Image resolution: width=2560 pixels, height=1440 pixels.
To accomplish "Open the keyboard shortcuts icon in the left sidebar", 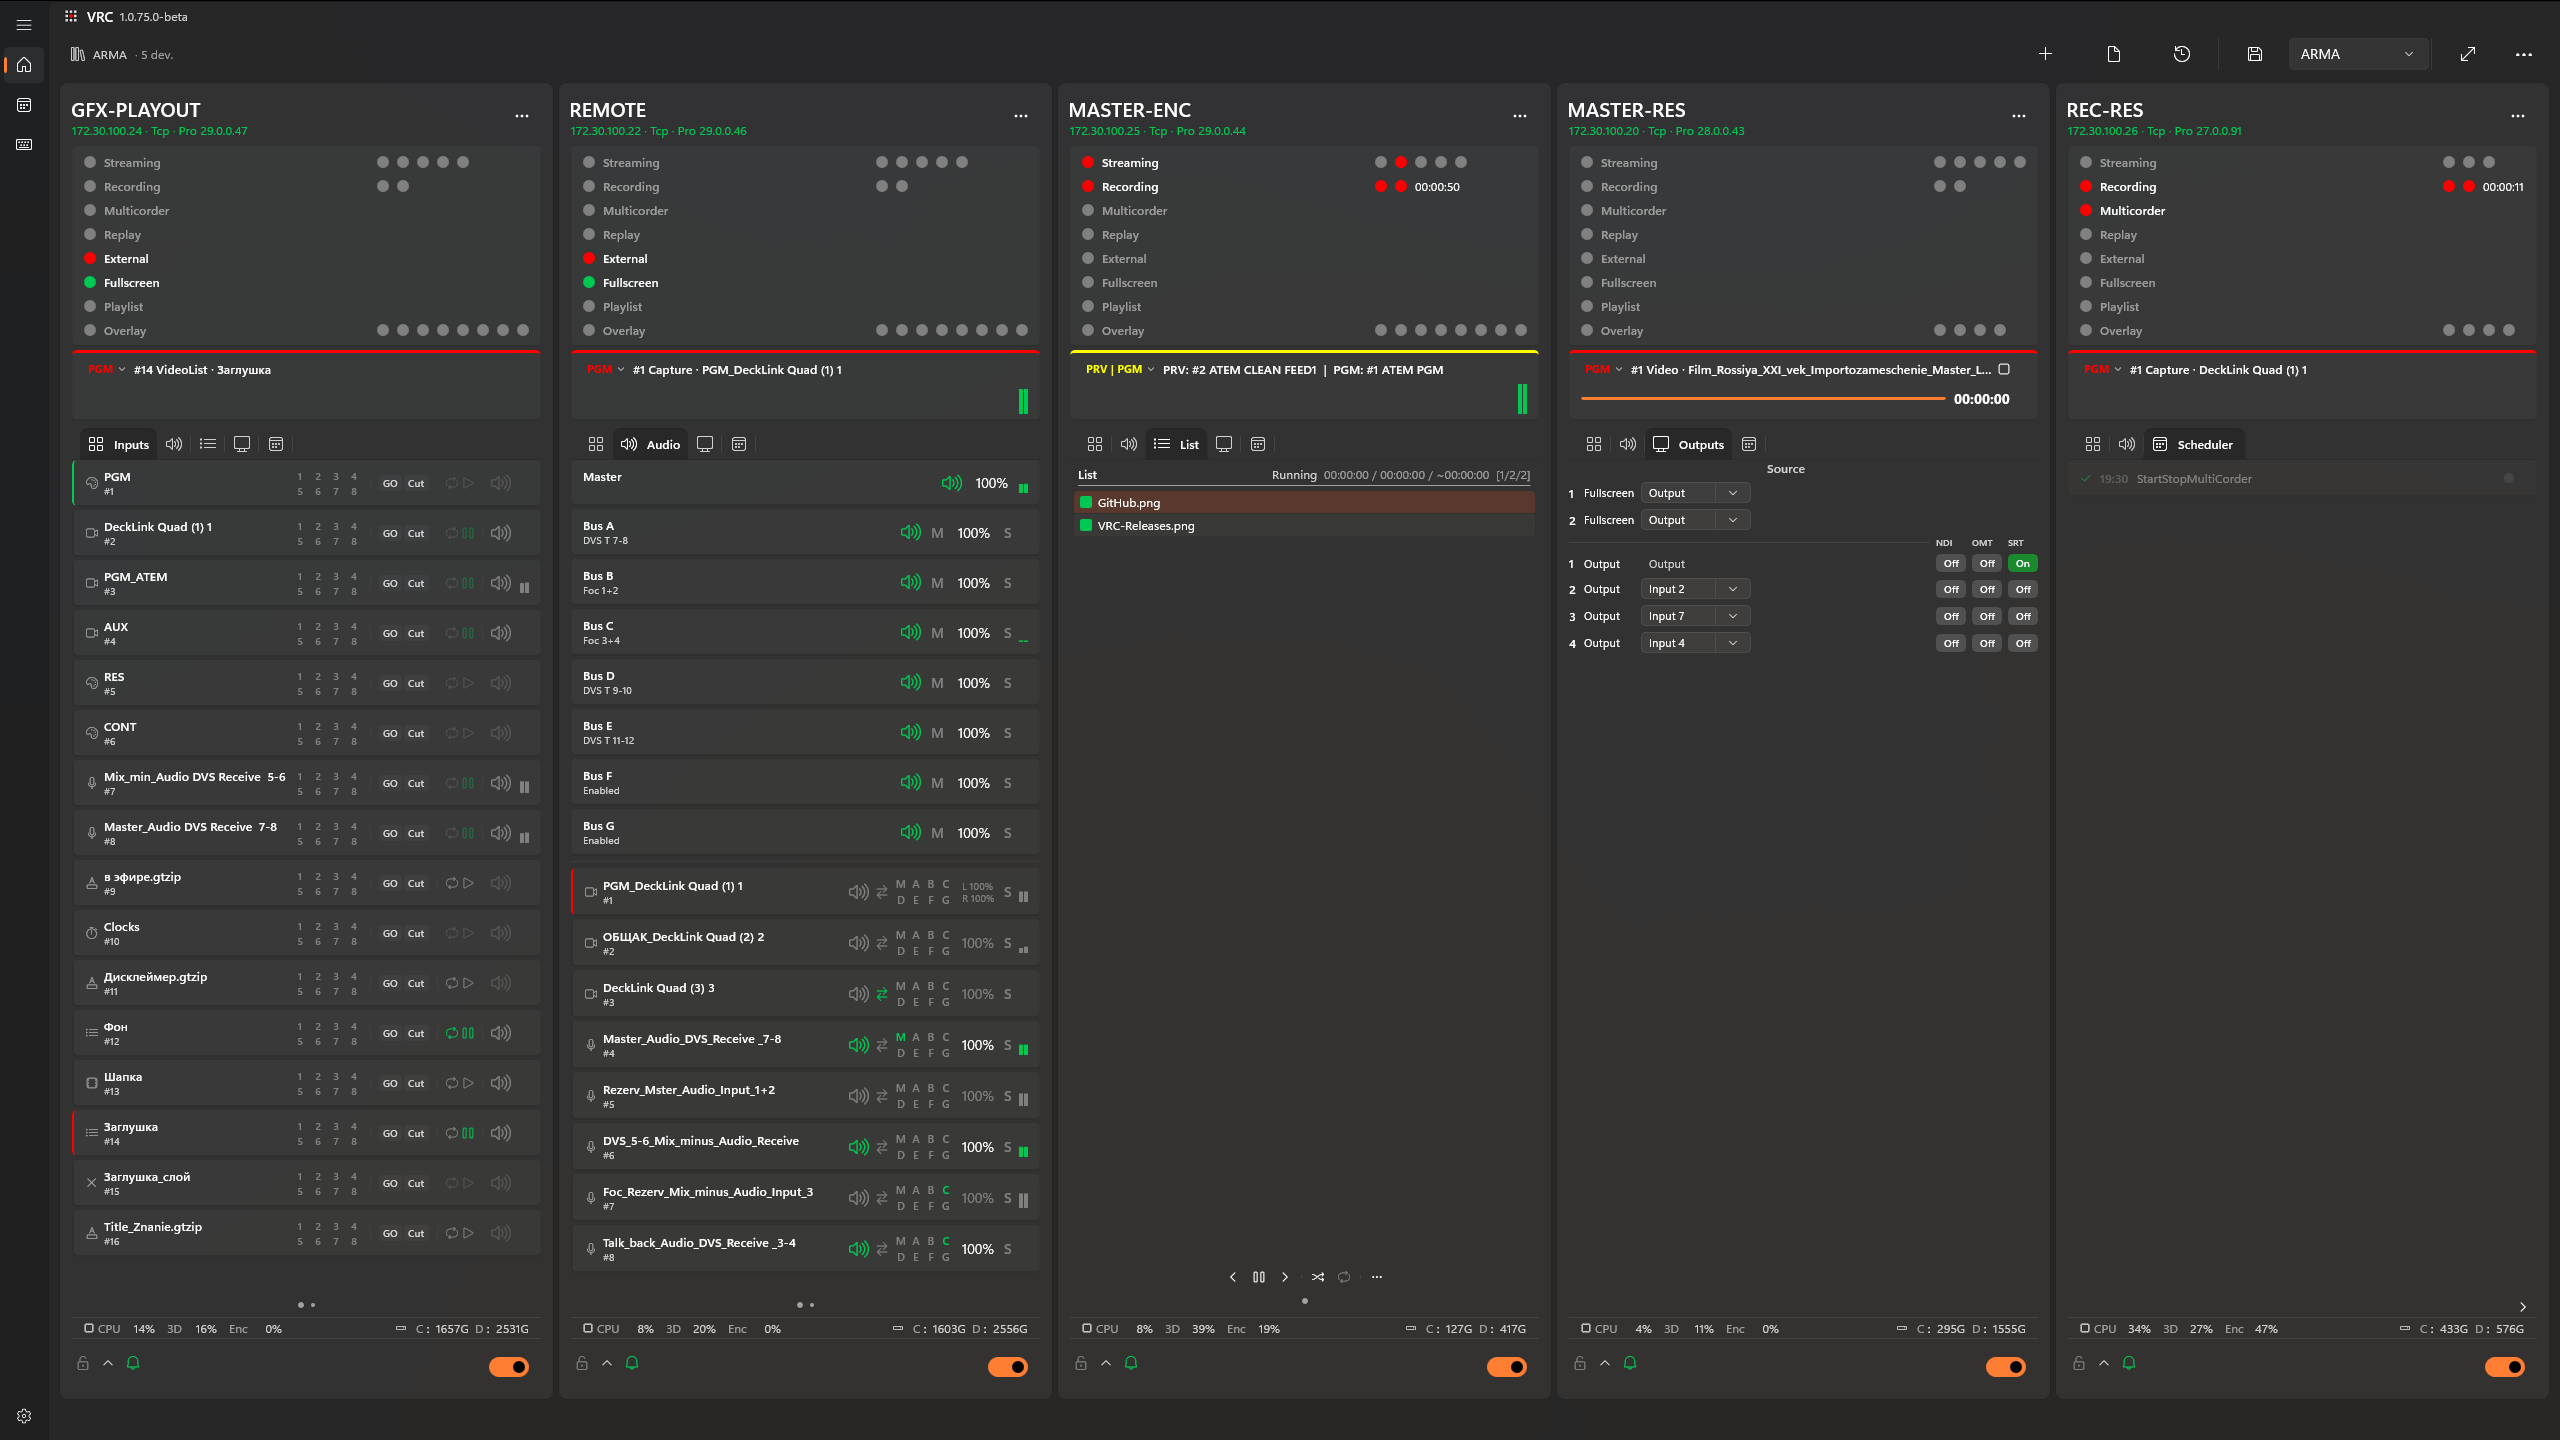I will coord(24,144).
